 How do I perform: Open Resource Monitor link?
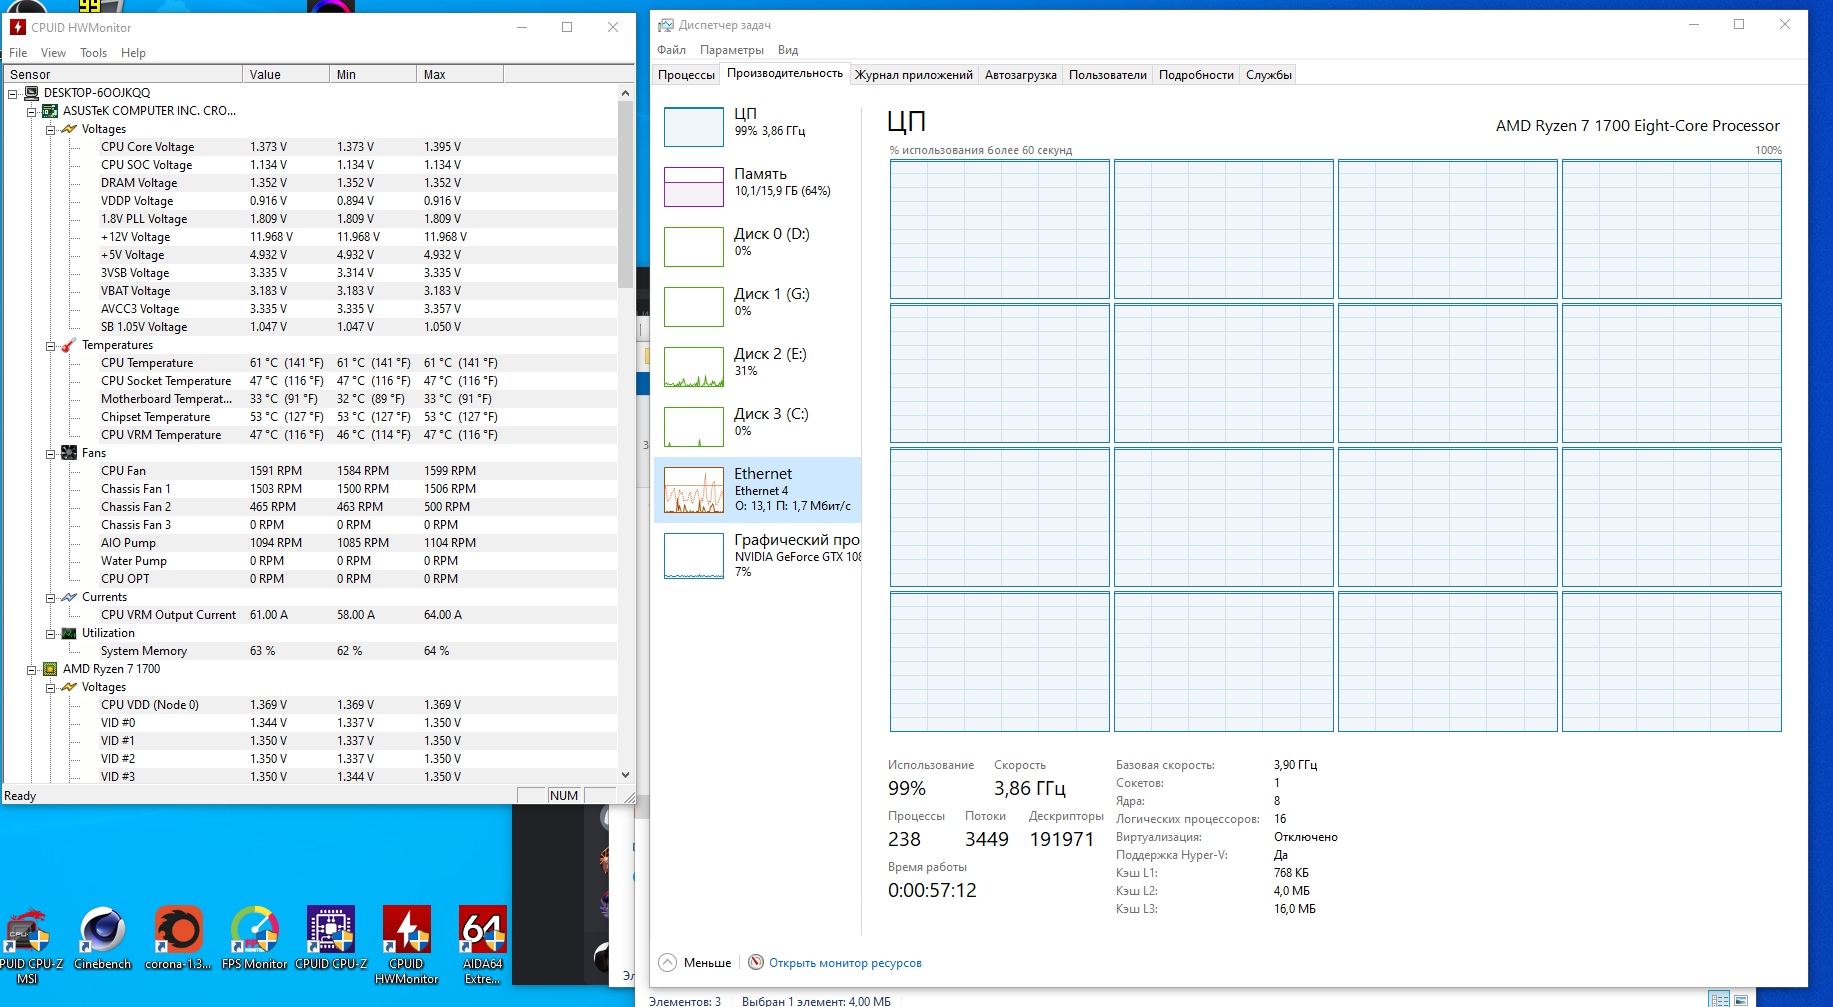click(844, 963)
